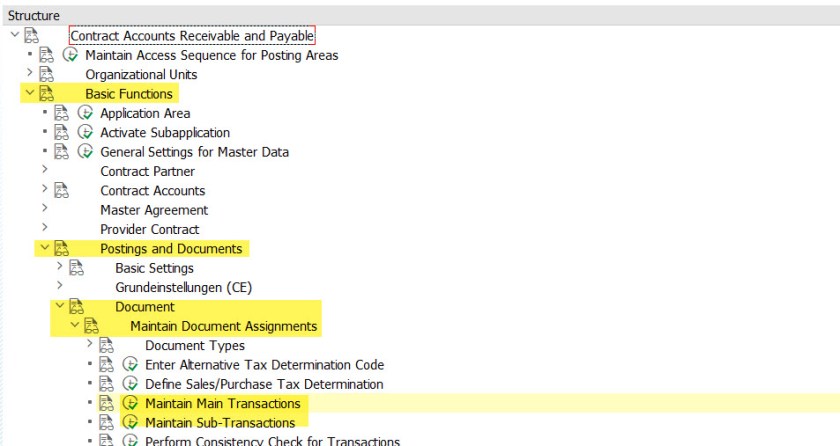Click documentation icon beside General Settings for Master Data
This screenshot has width=840, height=446.
pos(62,152)
